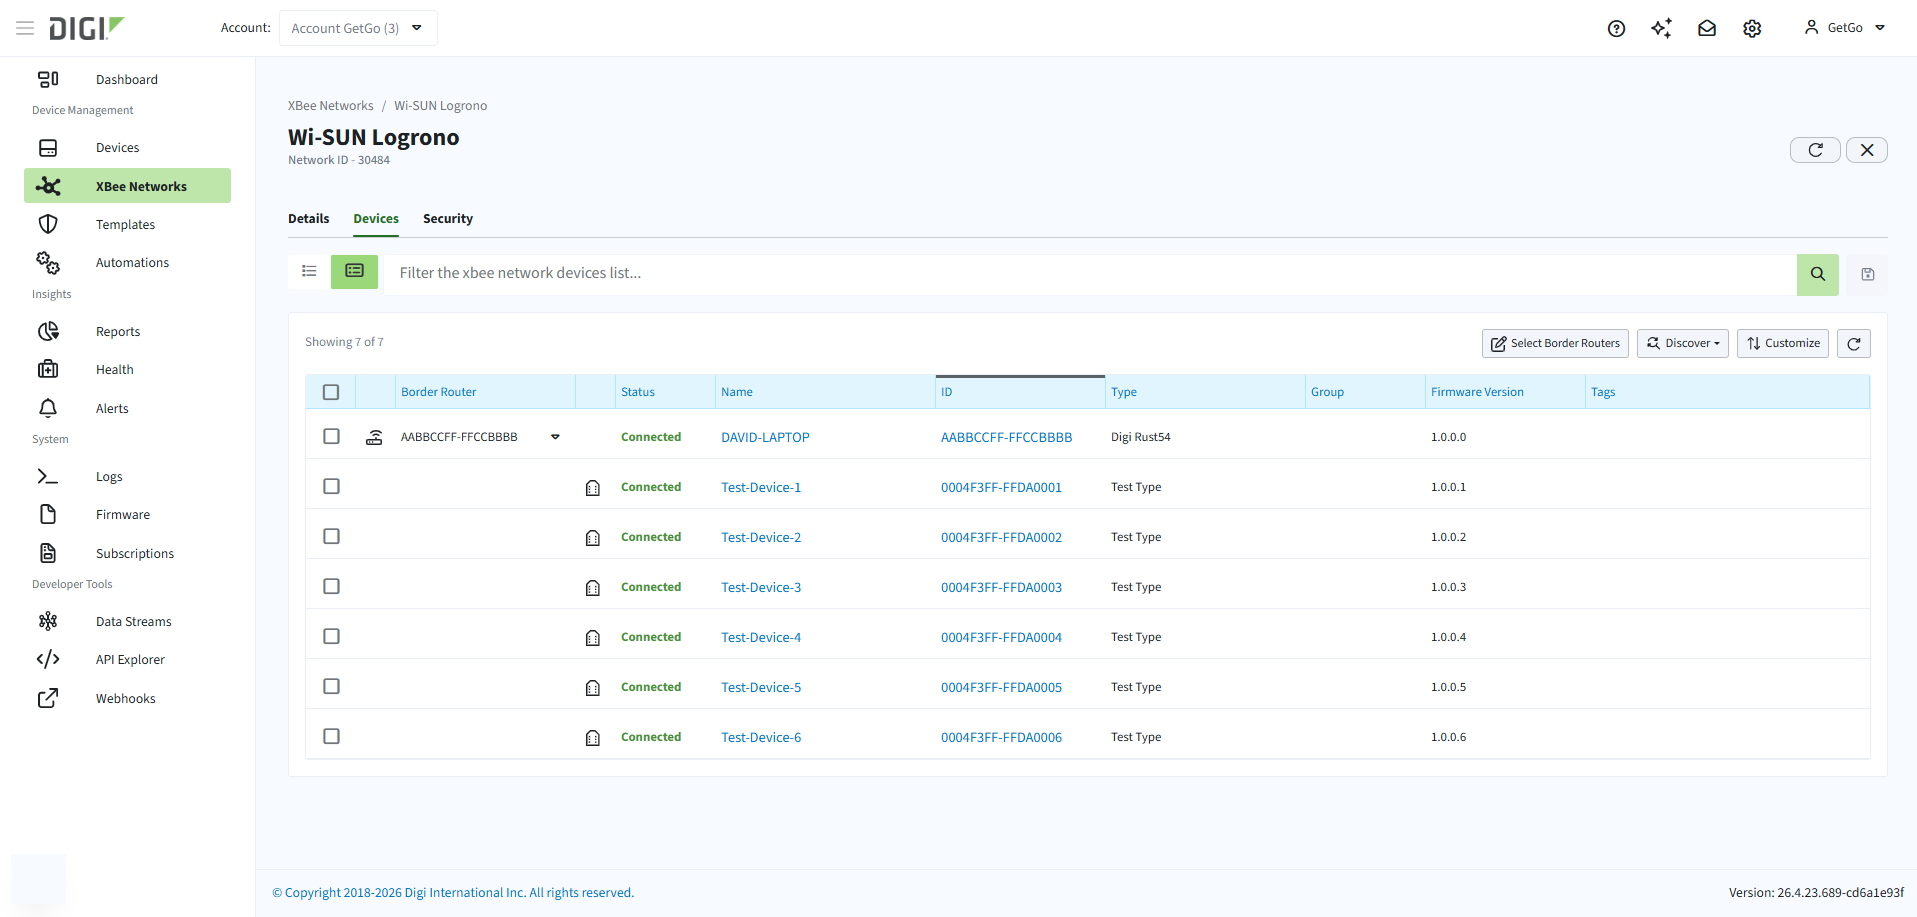The height and width of the screenshot is (917, 1917).
Task: Open the Account GetGo (3) dropdown
Action: [358, 28]
